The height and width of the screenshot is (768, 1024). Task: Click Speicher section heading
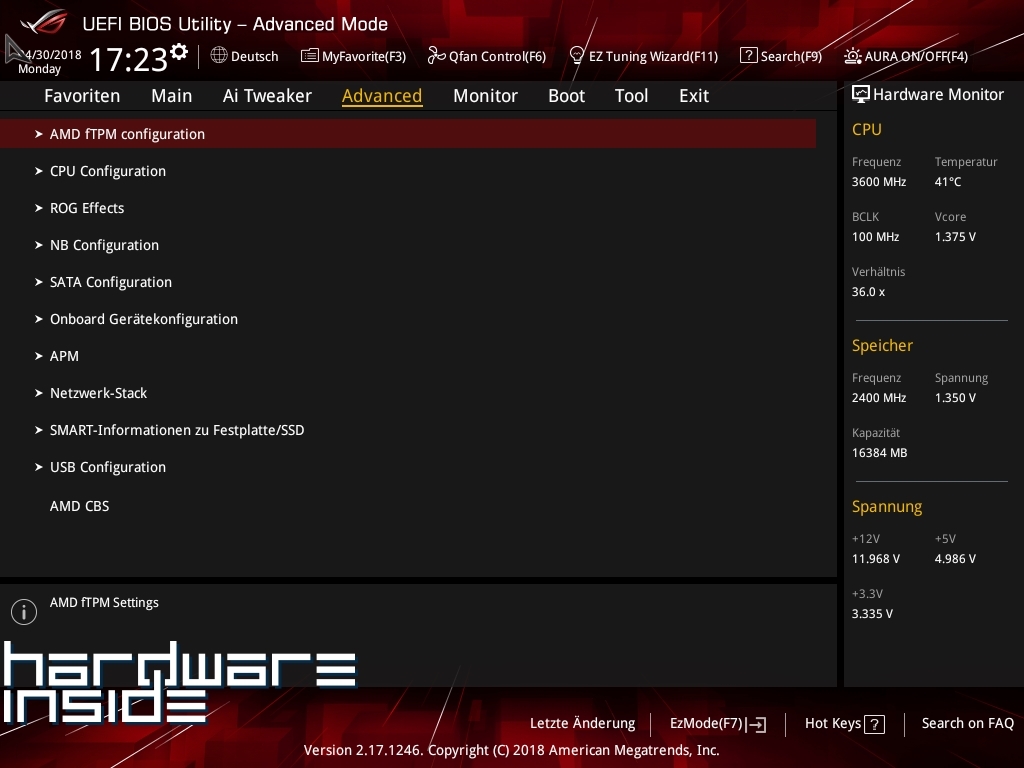(882, 345)
